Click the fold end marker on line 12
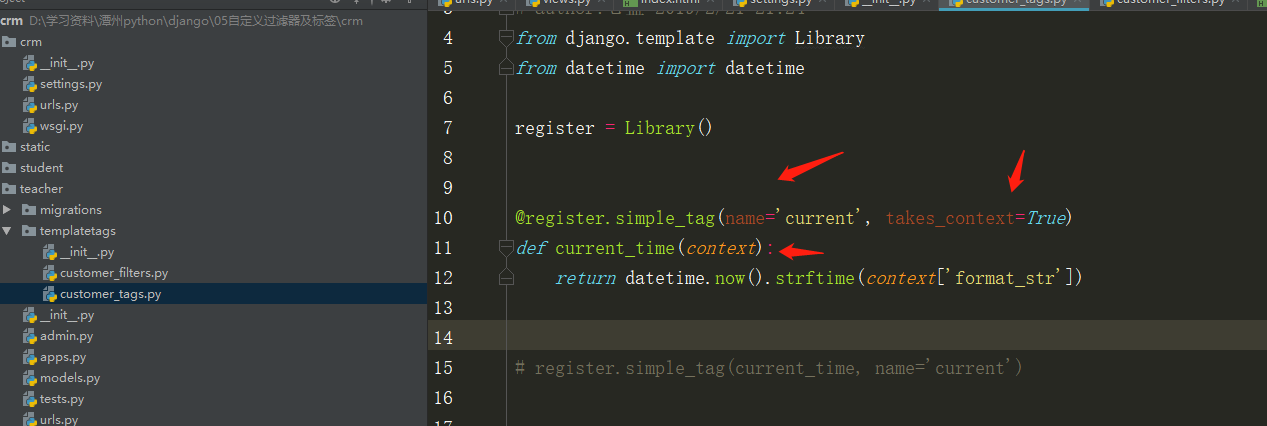 pyautogui.click(x=506, y=278)
